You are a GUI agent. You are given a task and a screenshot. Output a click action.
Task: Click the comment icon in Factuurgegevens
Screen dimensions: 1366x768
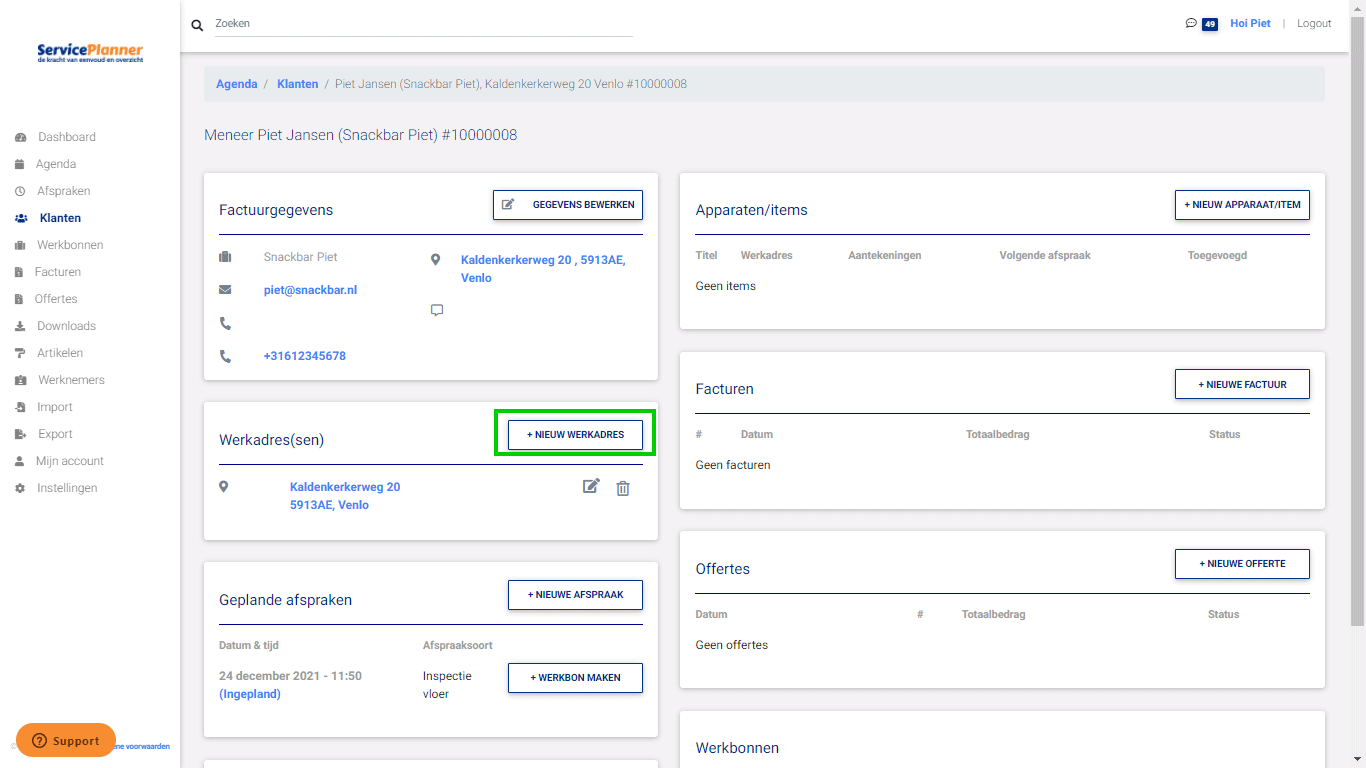tap(436, 310)
